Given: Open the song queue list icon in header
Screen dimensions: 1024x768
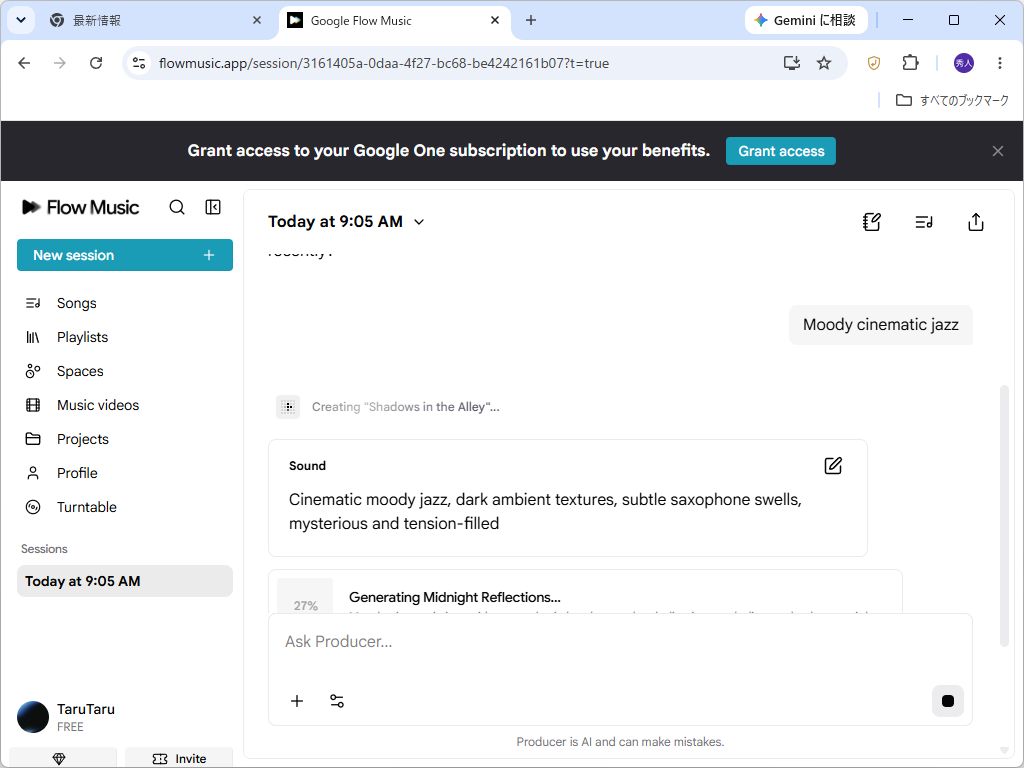Looking at the screenshot, I should point(923,222).
